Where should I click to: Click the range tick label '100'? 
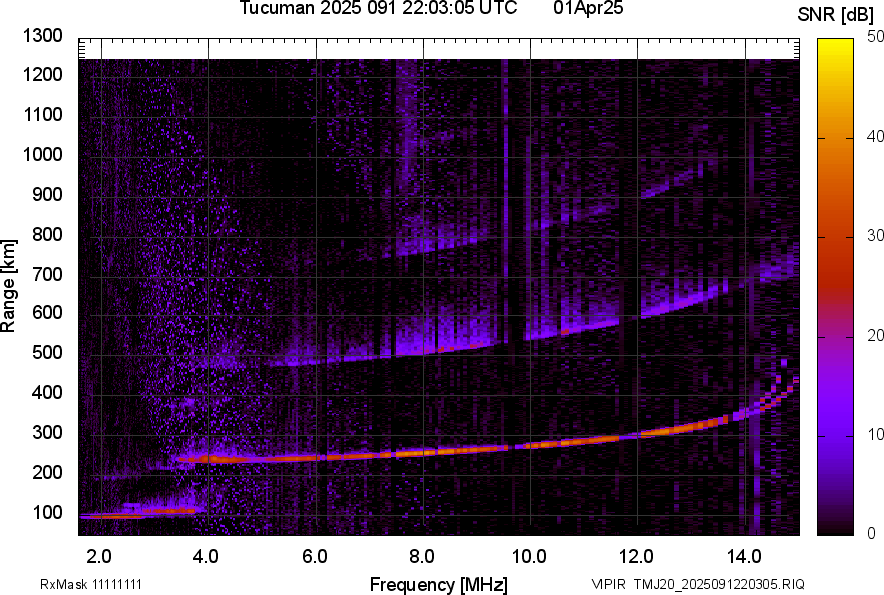[x=47, y=512]
